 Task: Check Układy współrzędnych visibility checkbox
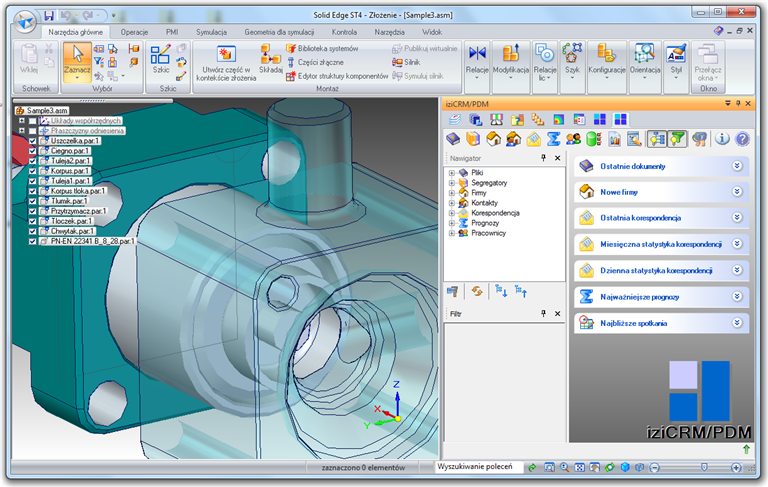32,121
